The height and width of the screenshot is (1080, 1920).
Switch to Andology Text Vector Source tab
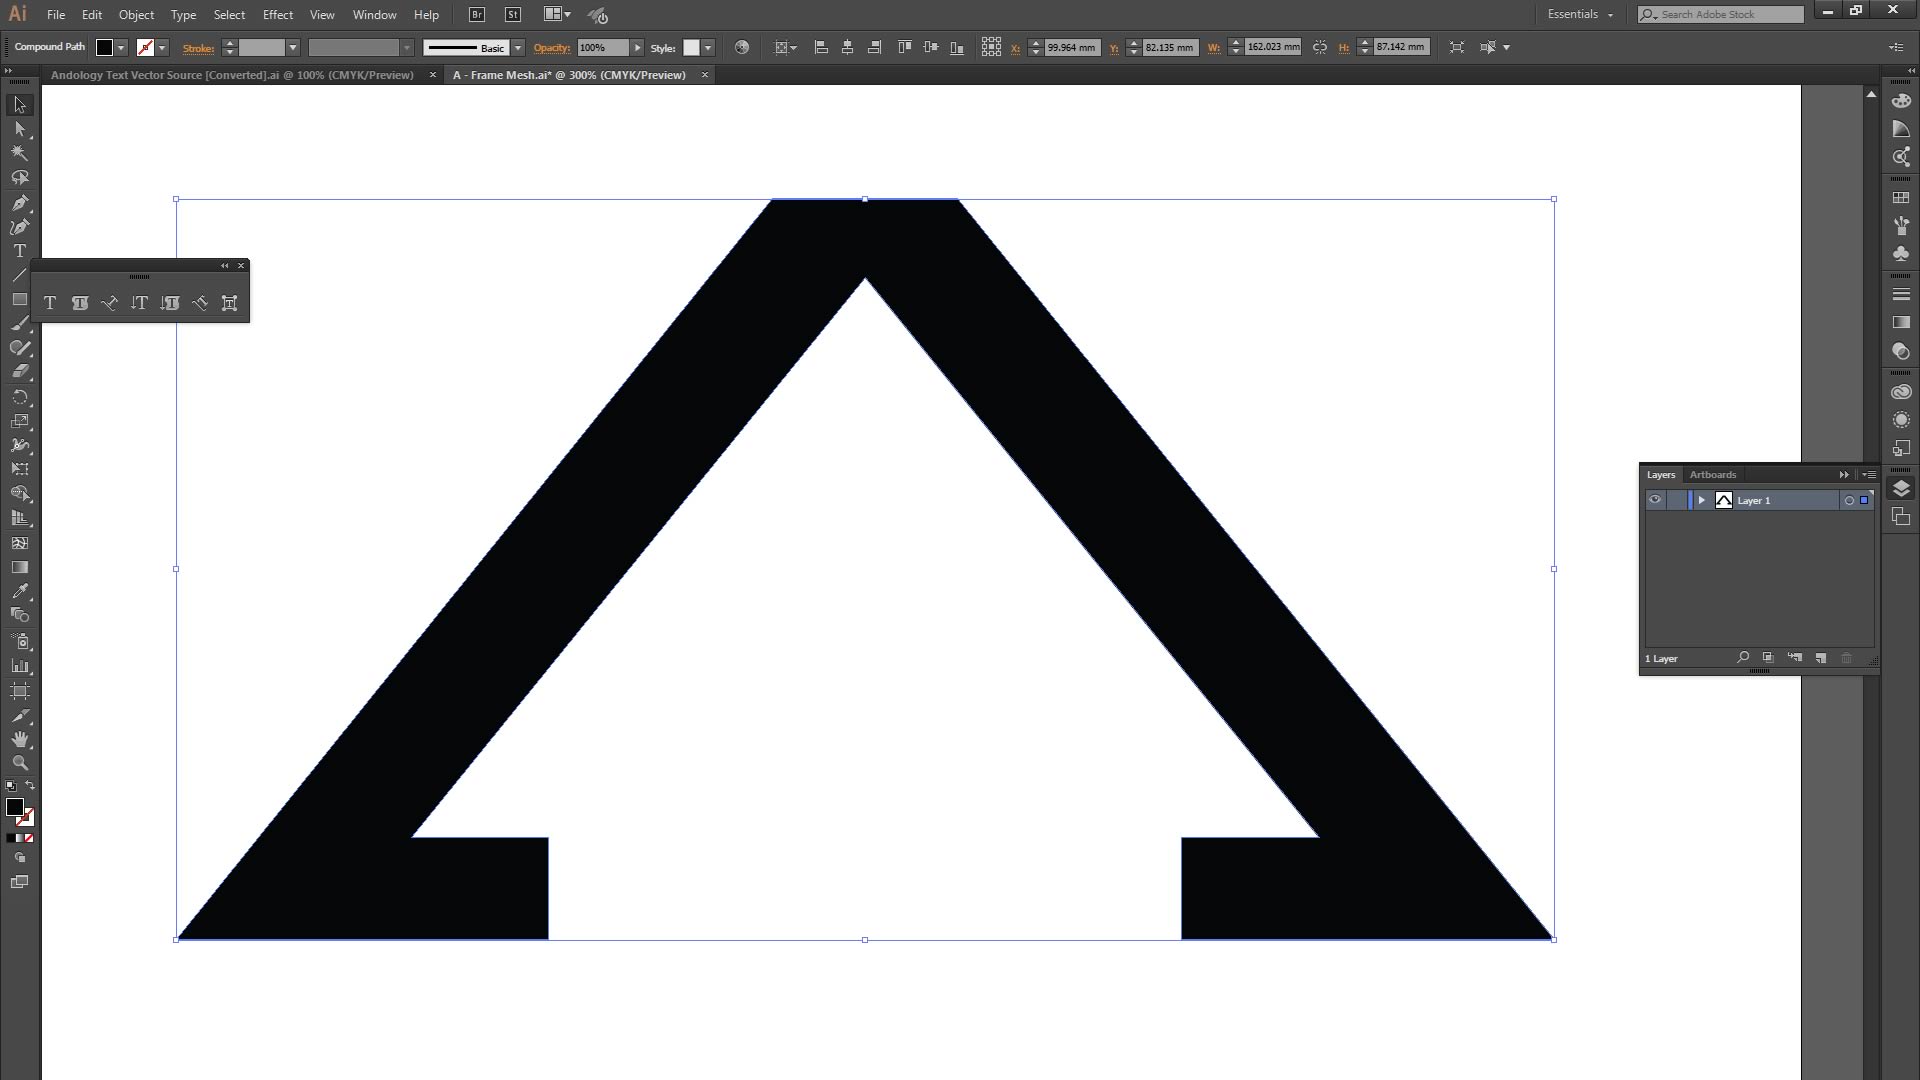(232, 75)
